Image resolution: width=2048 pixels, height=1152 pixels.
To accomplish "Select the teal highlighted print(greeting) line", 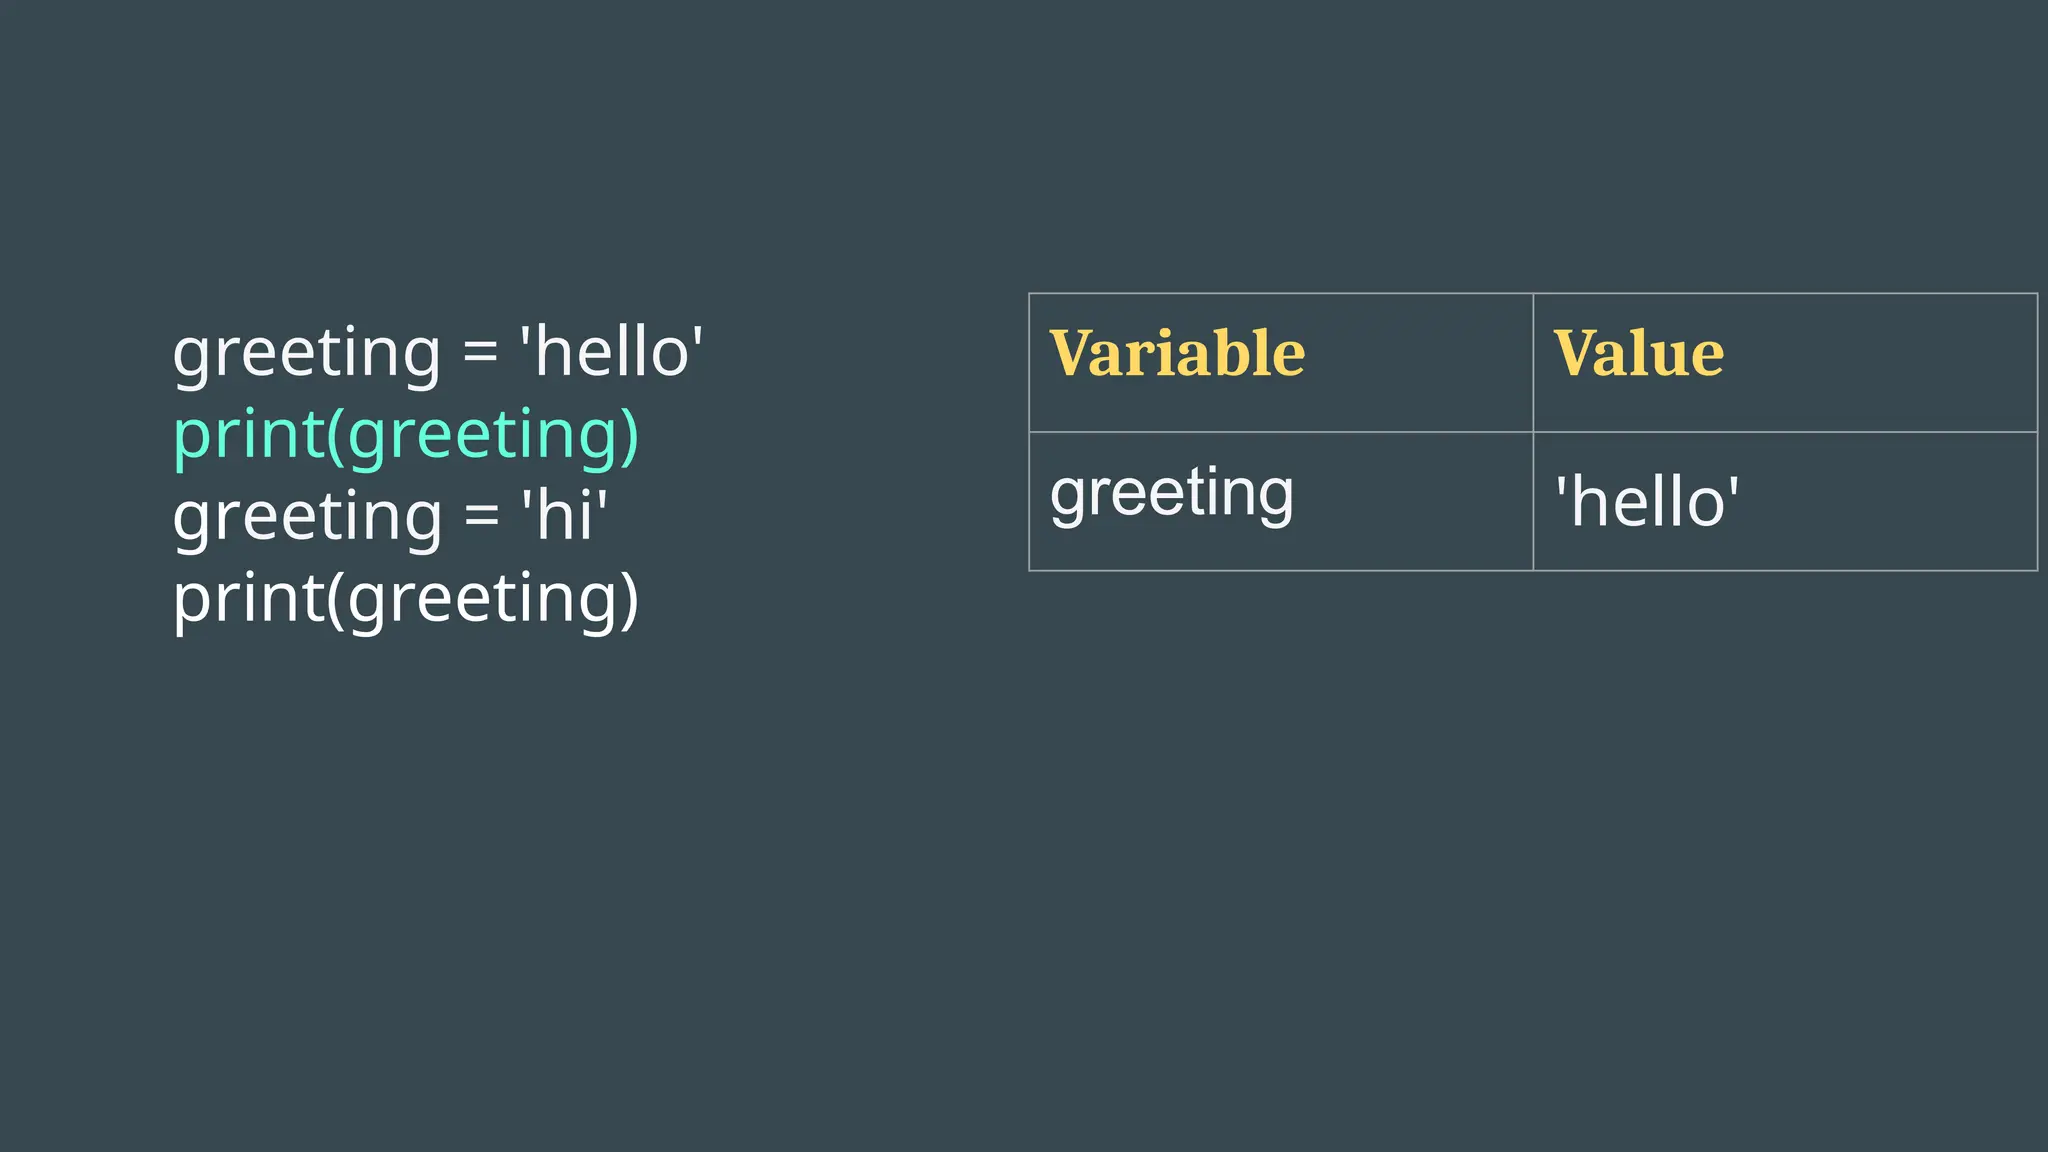I will click(405, 435).
